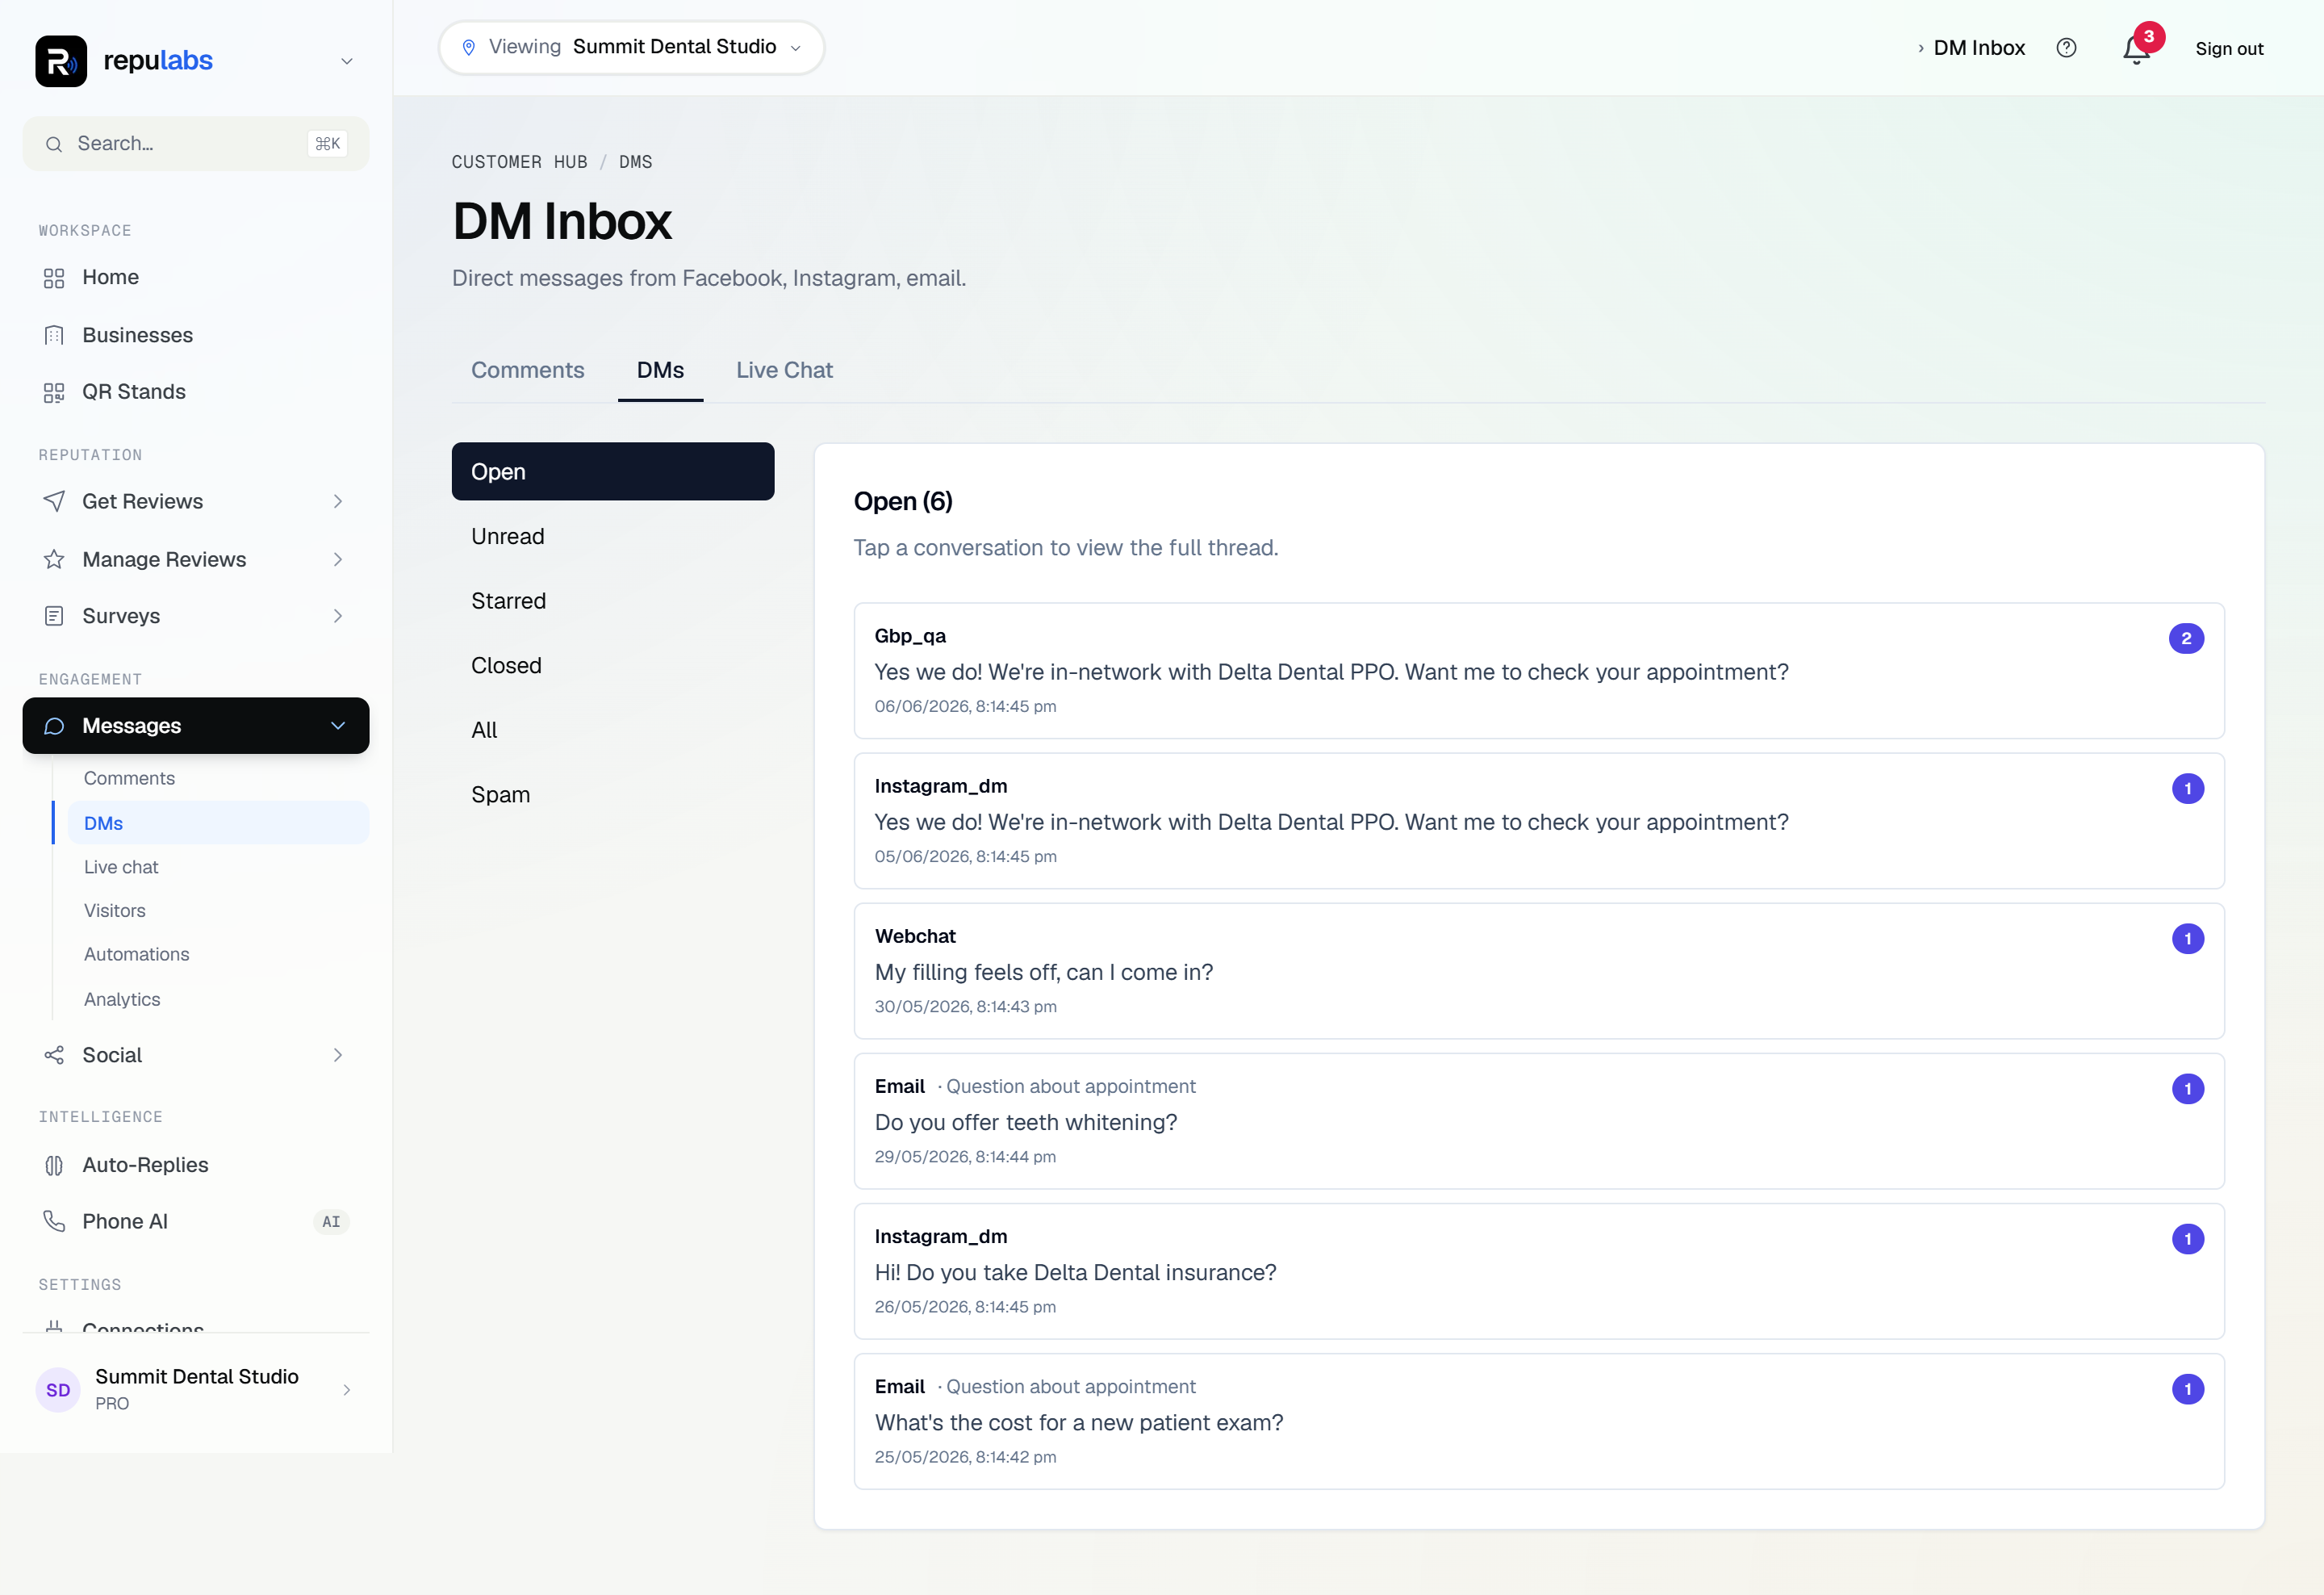Click the Businesses building icon

click(x=54, y=335)
